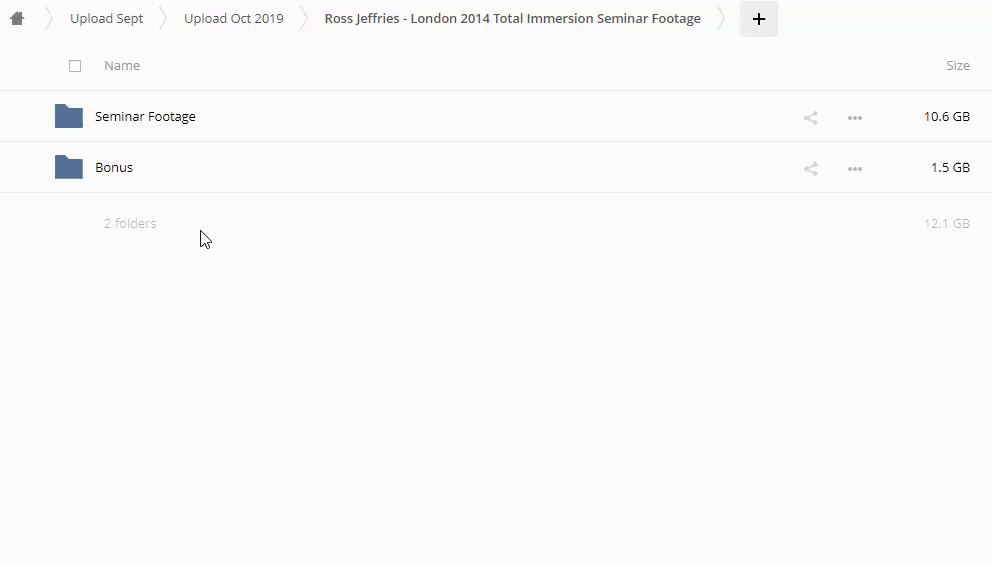992x564 pixels.
Task: Sort files by Size column header
Action: [x=957, y=66]
